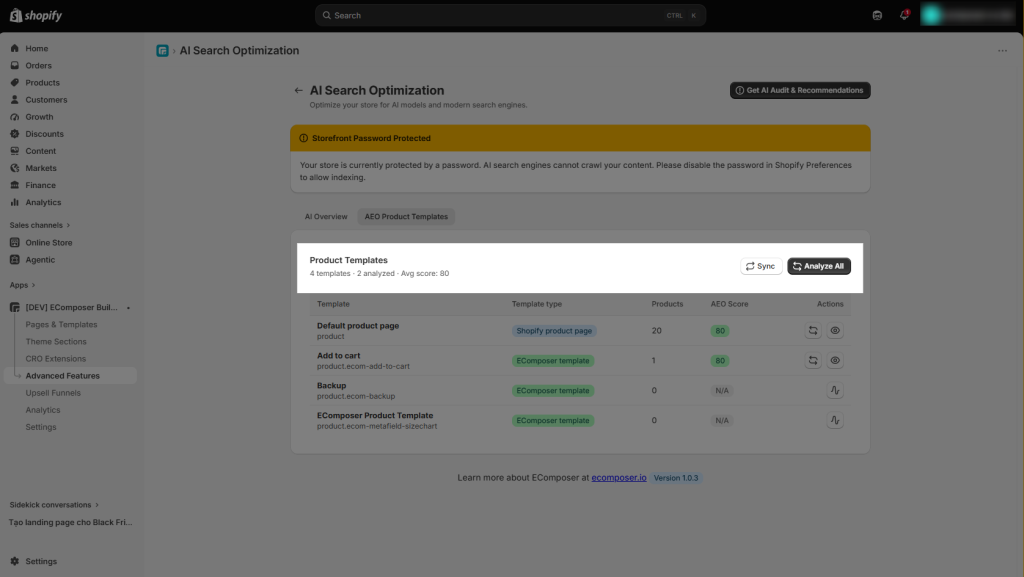Go back with the arrow icon
1024x577 pixels.
[298, 91]
